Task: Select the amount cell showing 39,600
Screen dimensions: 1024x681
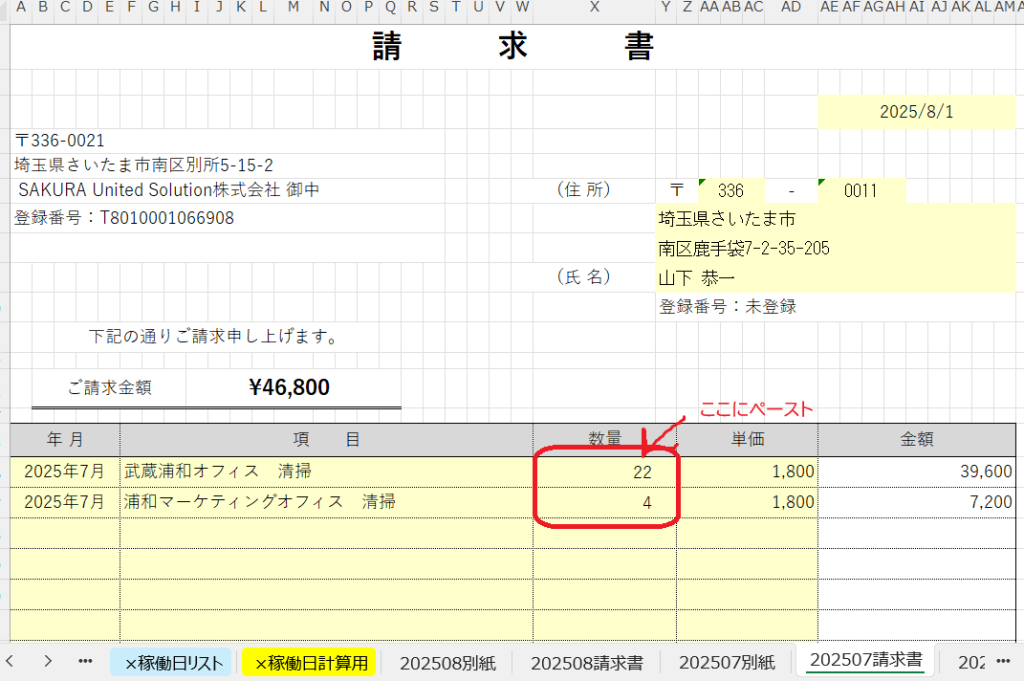Action: pyautogui.click(x=916, y=472)
